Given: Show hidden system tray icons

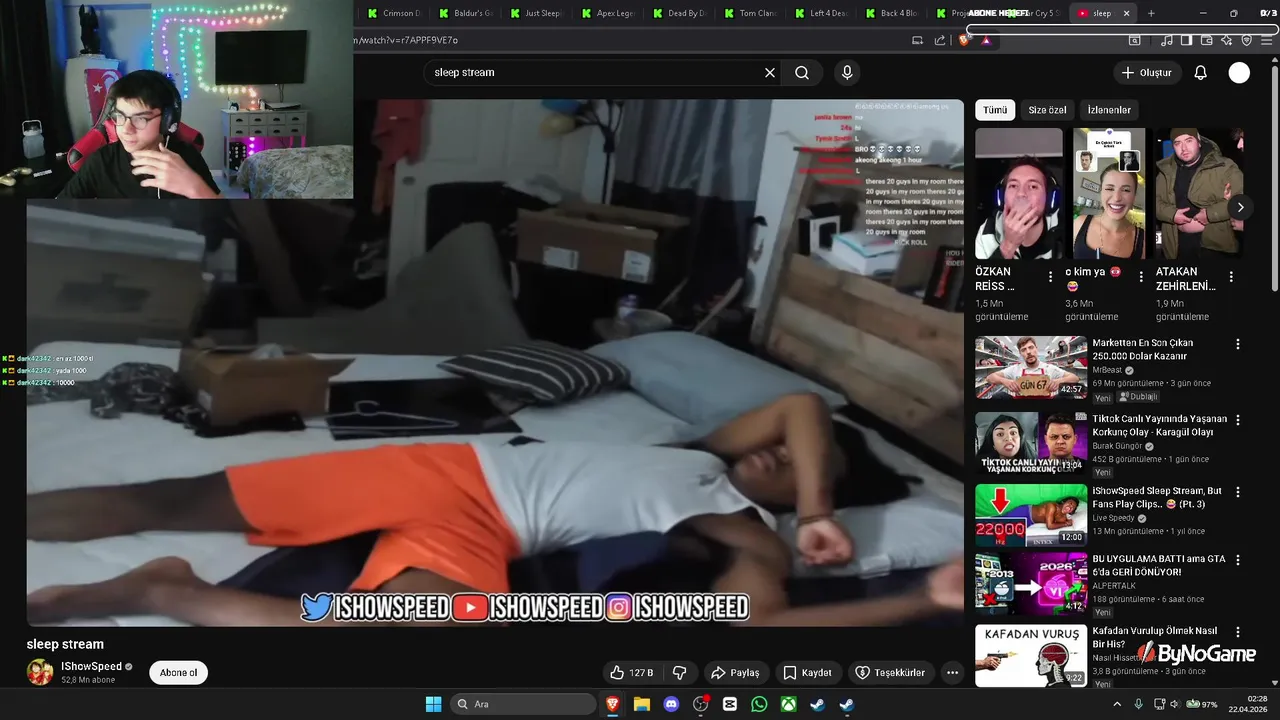Looking at the screenshot, I should 1117,704.
